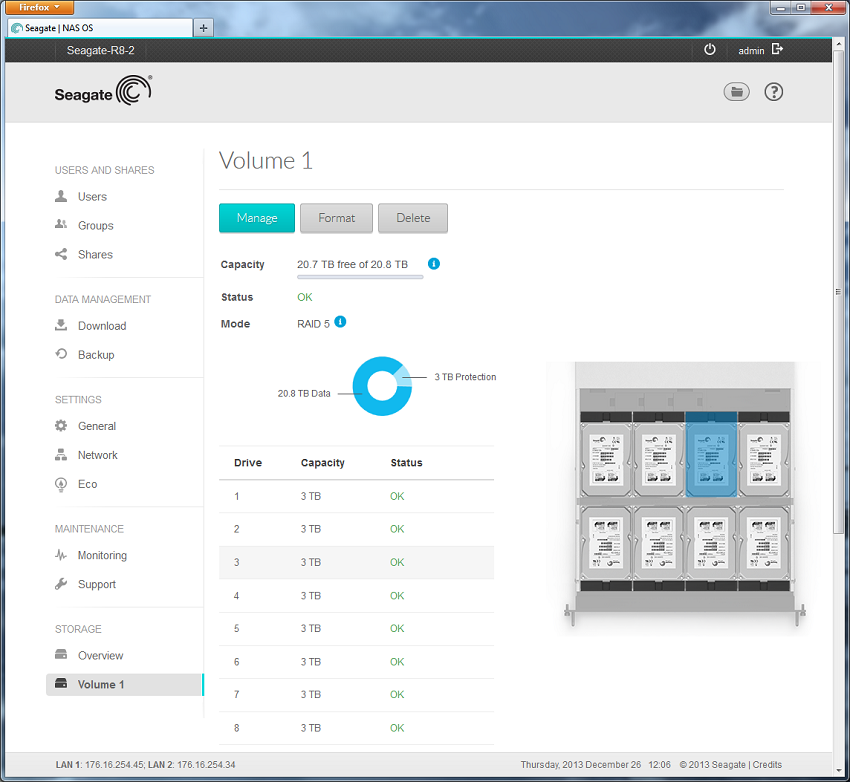Open the Download section
Image resolution: width=850 pixels, height=782 pixels.
pyautogui.click(x=102, y=326)
